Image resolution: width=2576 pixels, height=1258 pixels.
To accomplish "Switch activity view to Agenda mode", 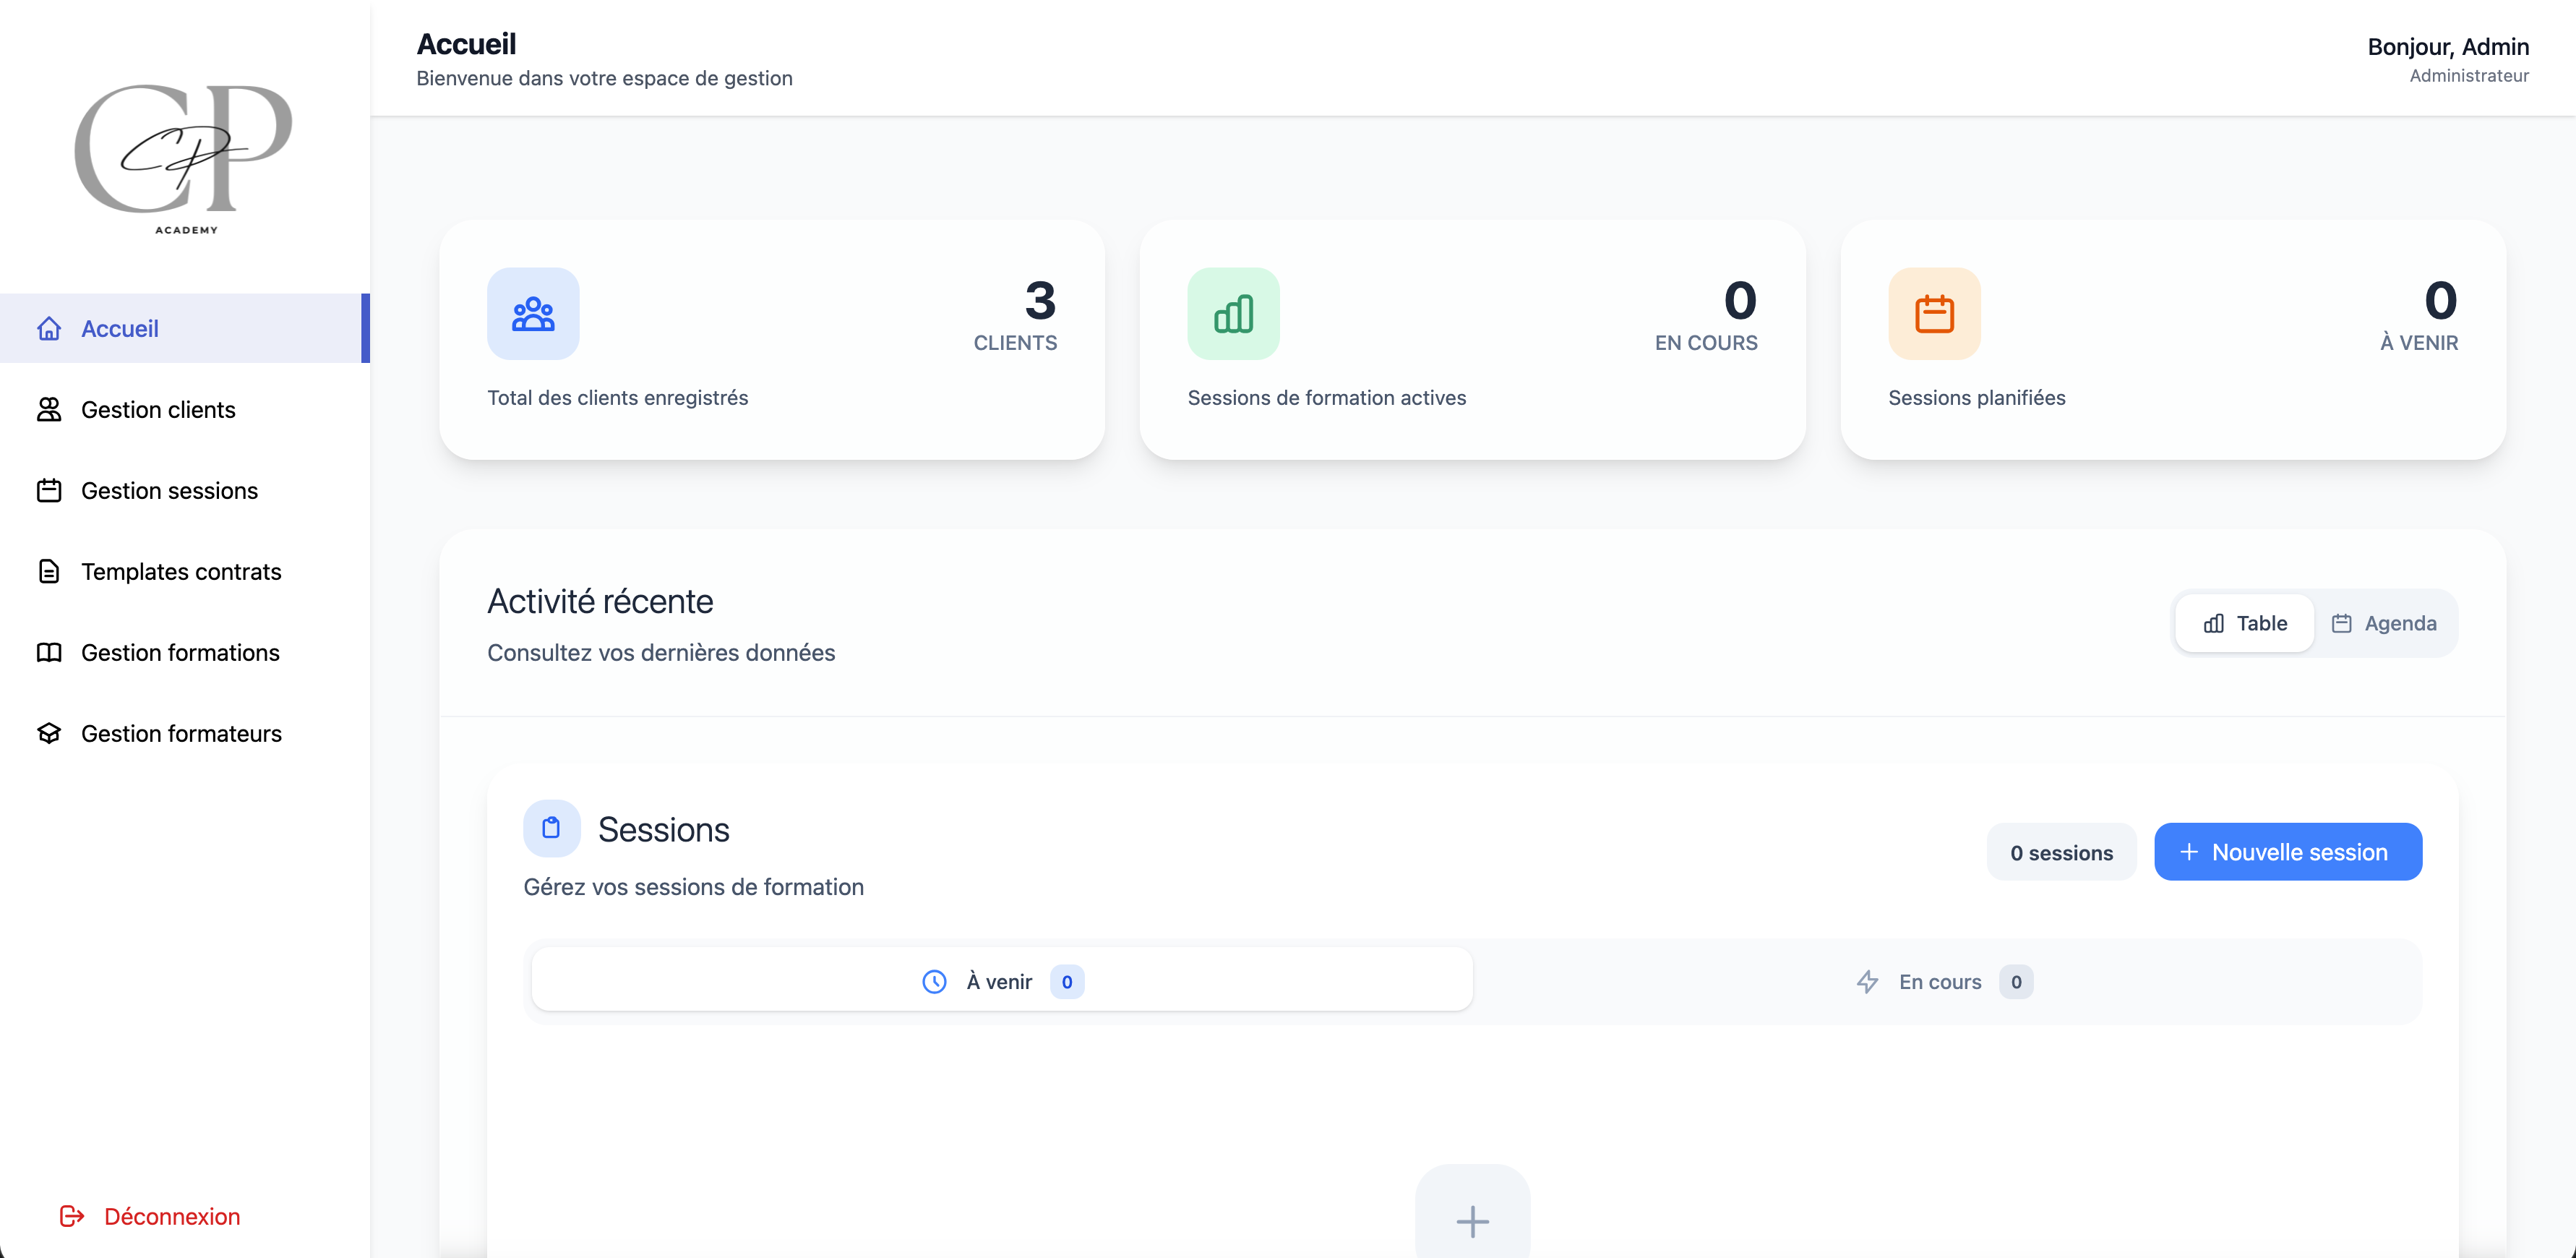I will [x=2385, y=622].
